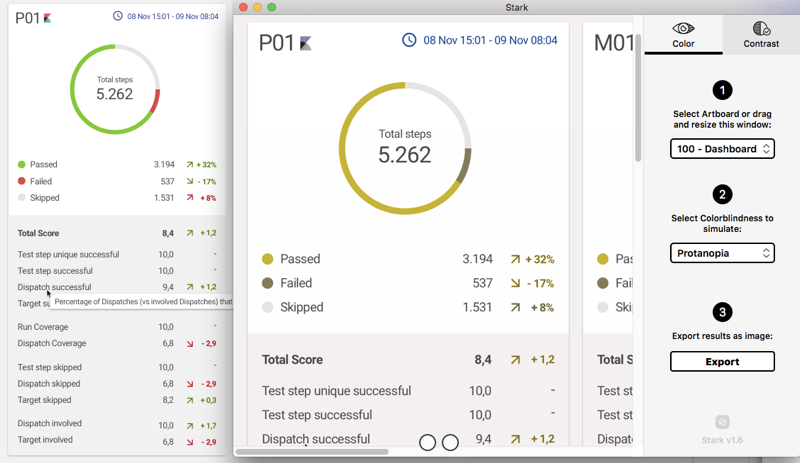The height and width of the screenshot is (463, 800).
Task: Click the clock icon in Stark P01 card
Action: pos(409,40)
